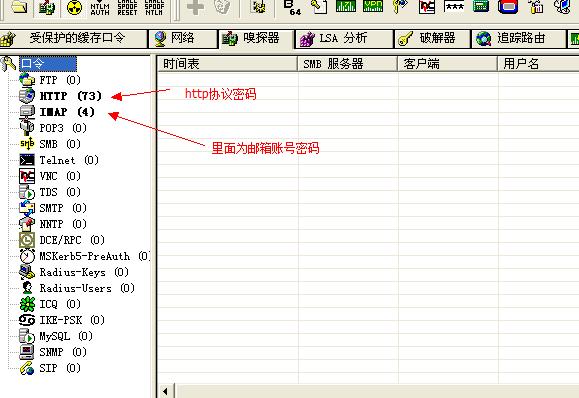Switch to the 追踪路由 tab
This screenshot has height=398, width=579.
[x=518, y=39]
